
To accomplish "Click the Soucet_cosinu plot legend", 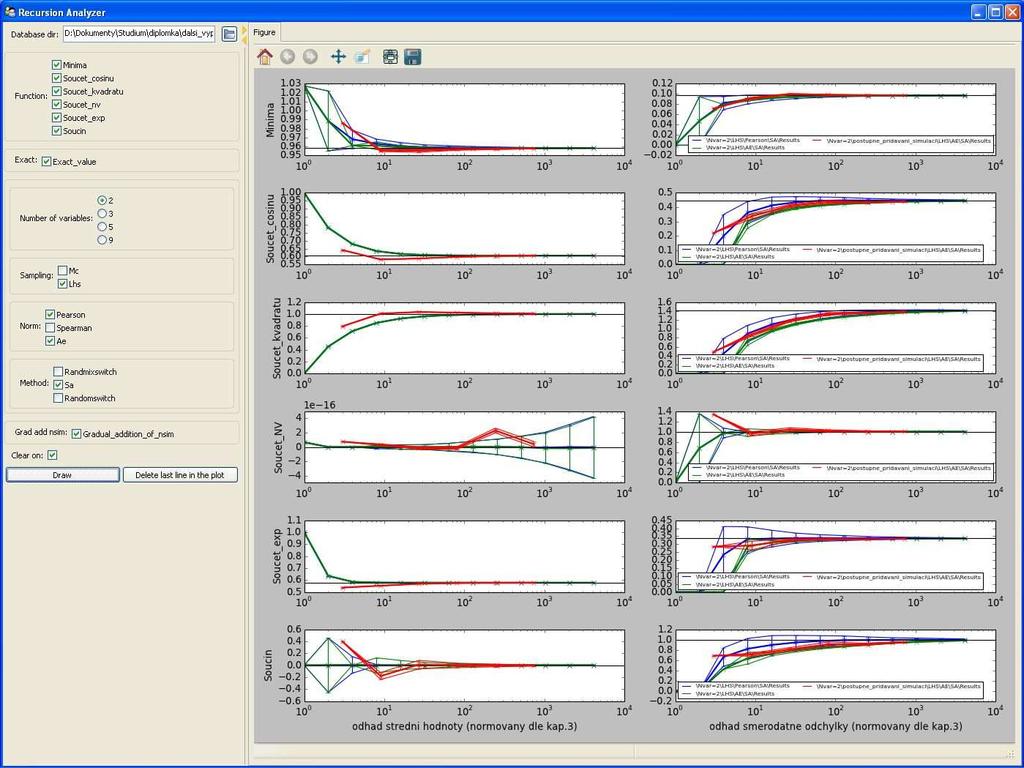I will point(830,253).
